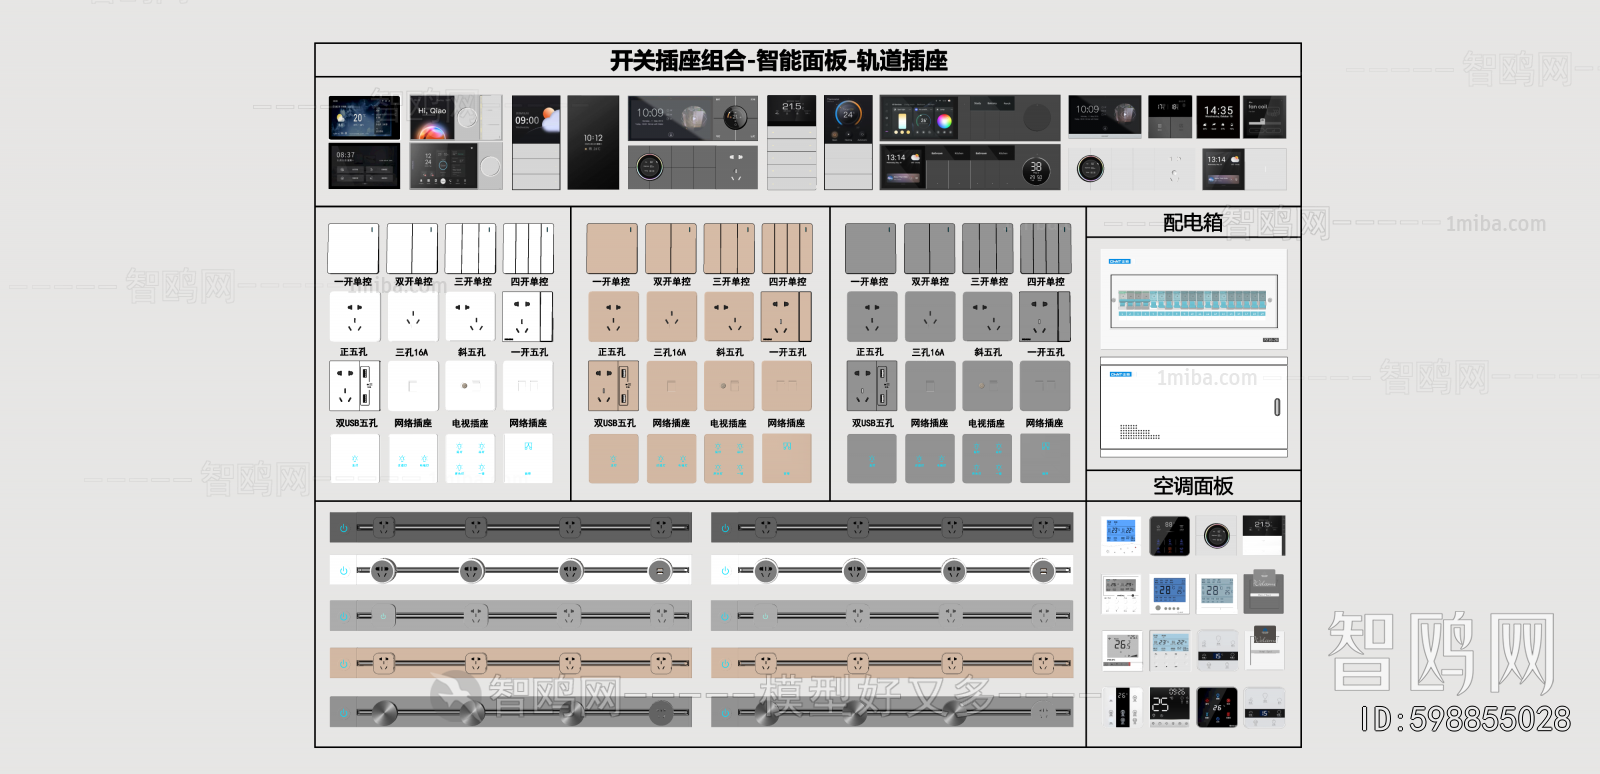Tap power button on top-left gray track socket
Screen dimensions: 1600x774
343,527
